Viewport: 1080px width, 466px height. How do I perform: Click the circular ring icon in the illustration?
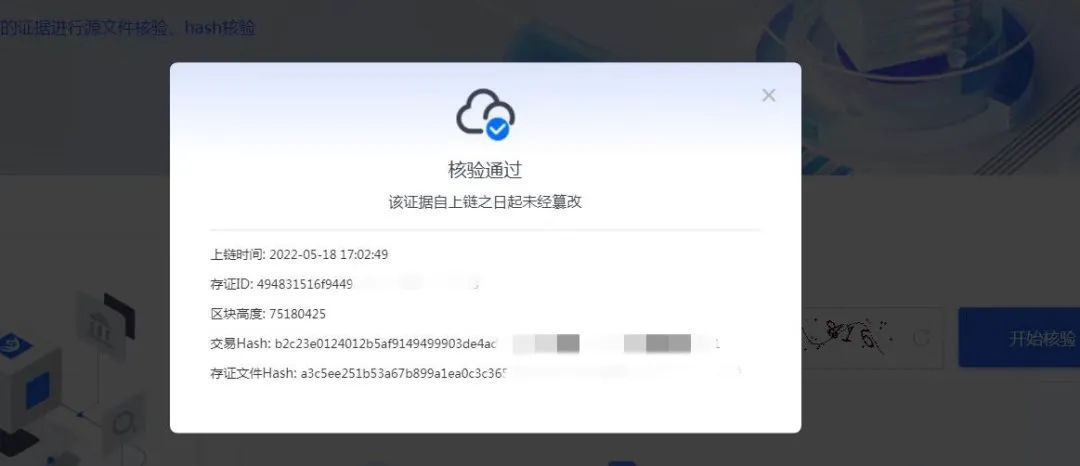click(x=125, y=420)
